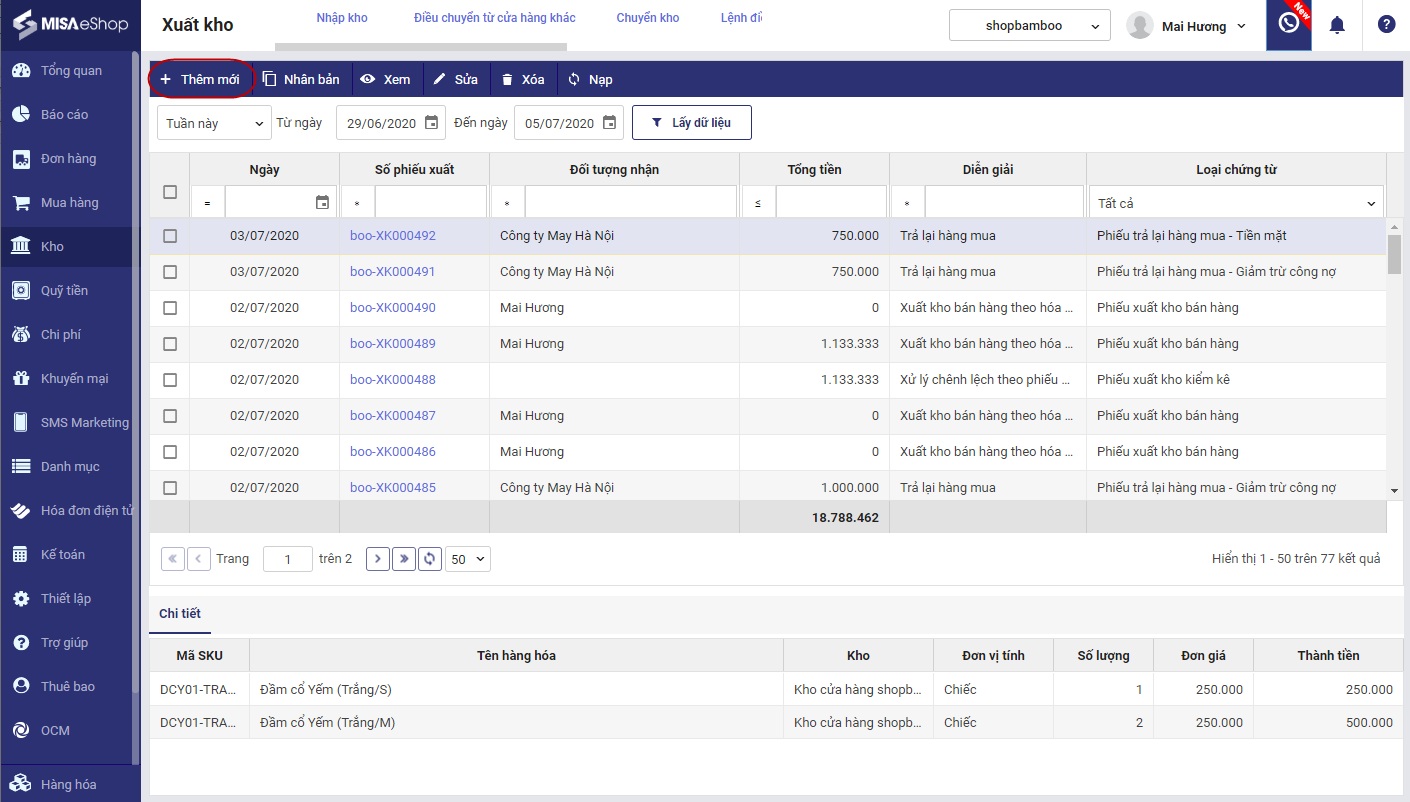Go to next page arrow
The height and width of the screenshot is (802, 1410).
coord(378,559)
